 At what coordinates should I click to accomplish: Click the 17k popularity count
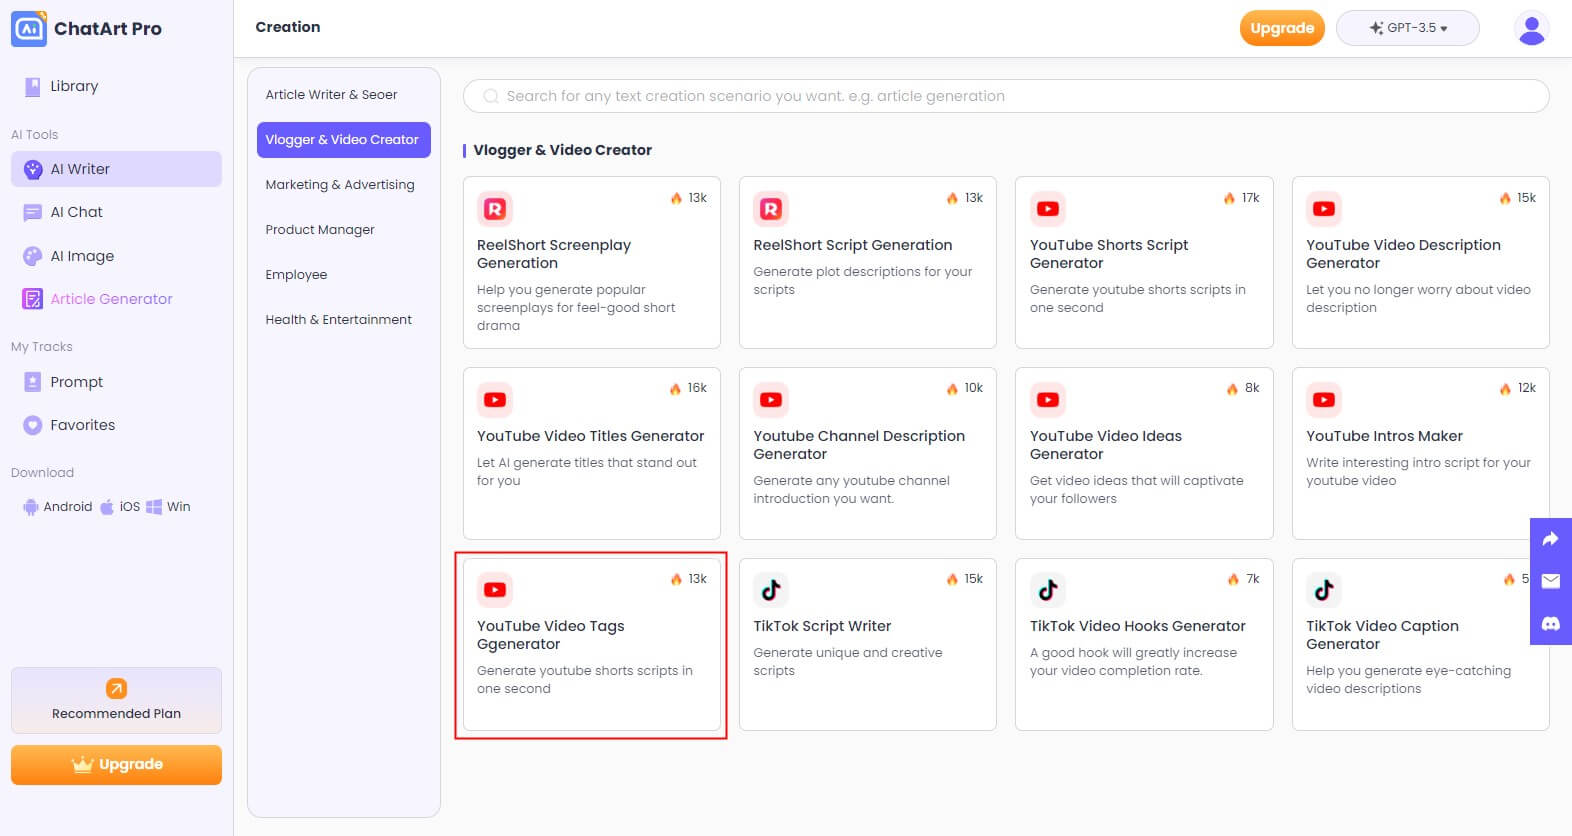click(x=1250, y=198)
